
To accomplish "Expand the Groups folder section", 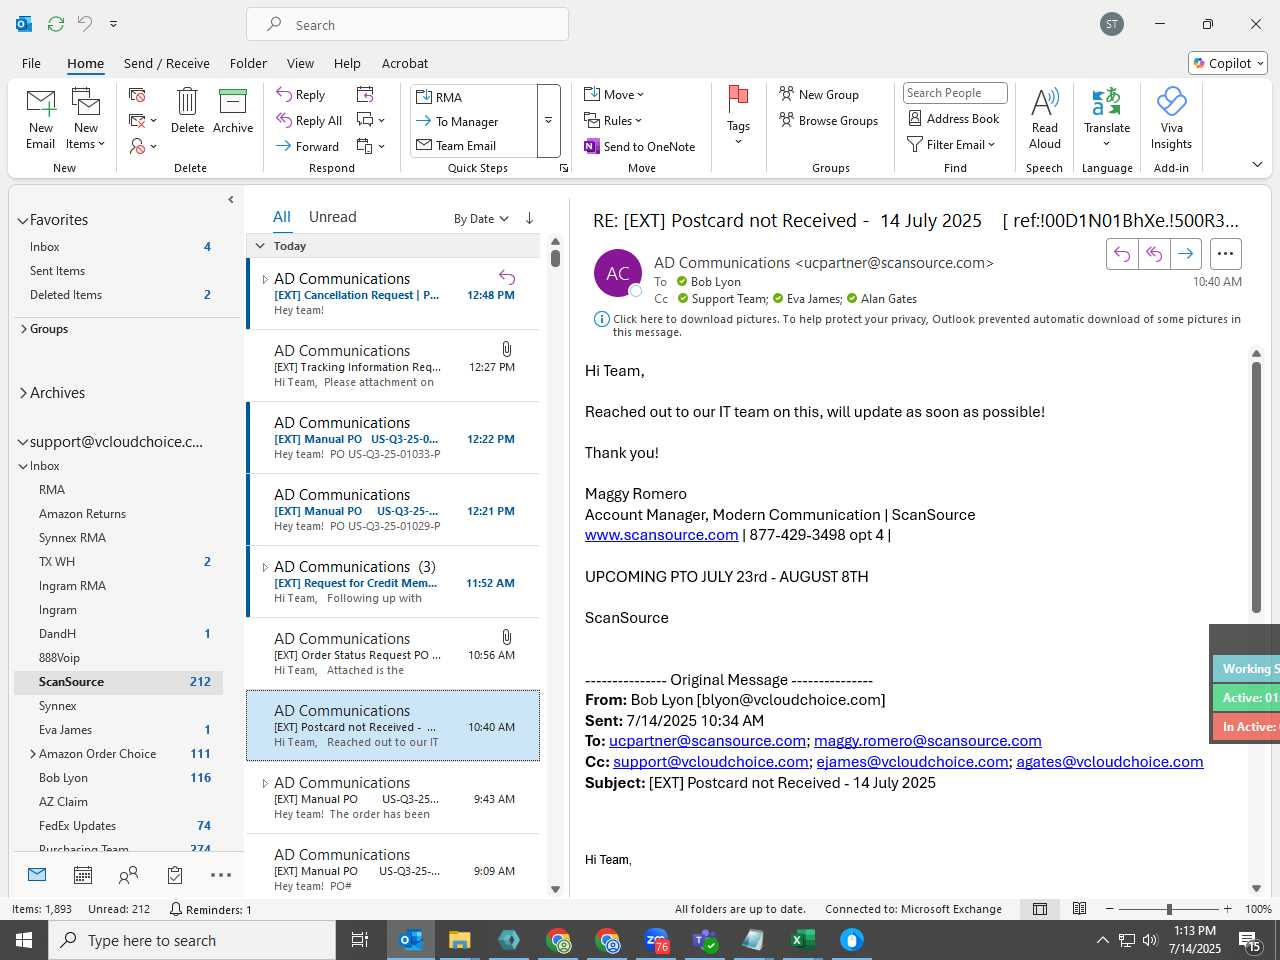I will [x=23, y=329].
